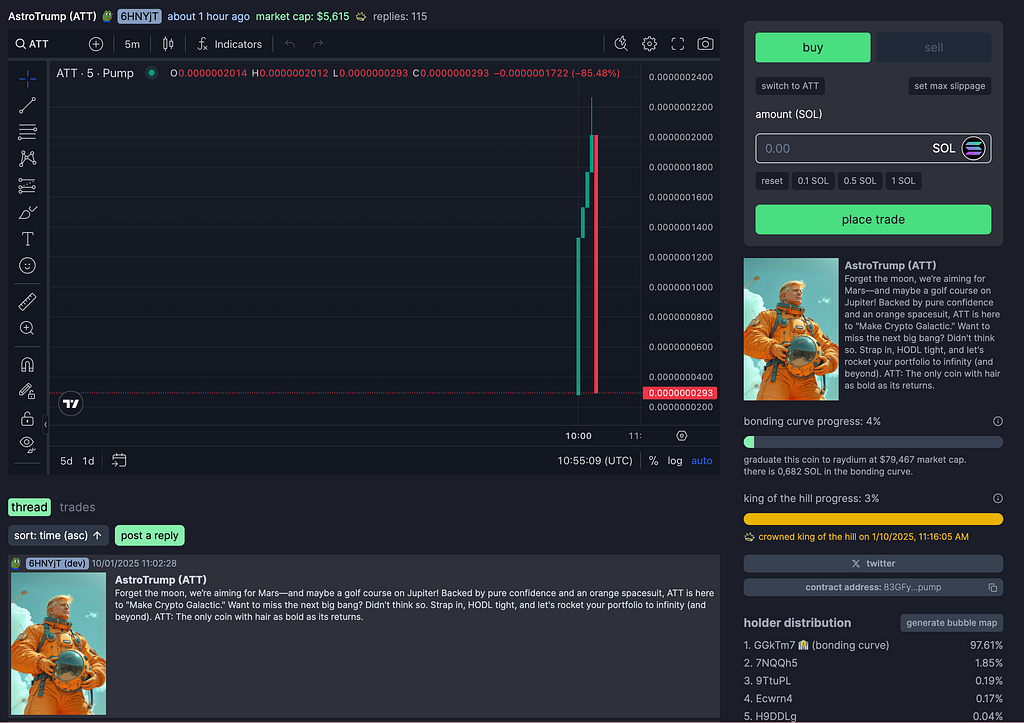Focus the SOL amount input field

pos(872,148)
